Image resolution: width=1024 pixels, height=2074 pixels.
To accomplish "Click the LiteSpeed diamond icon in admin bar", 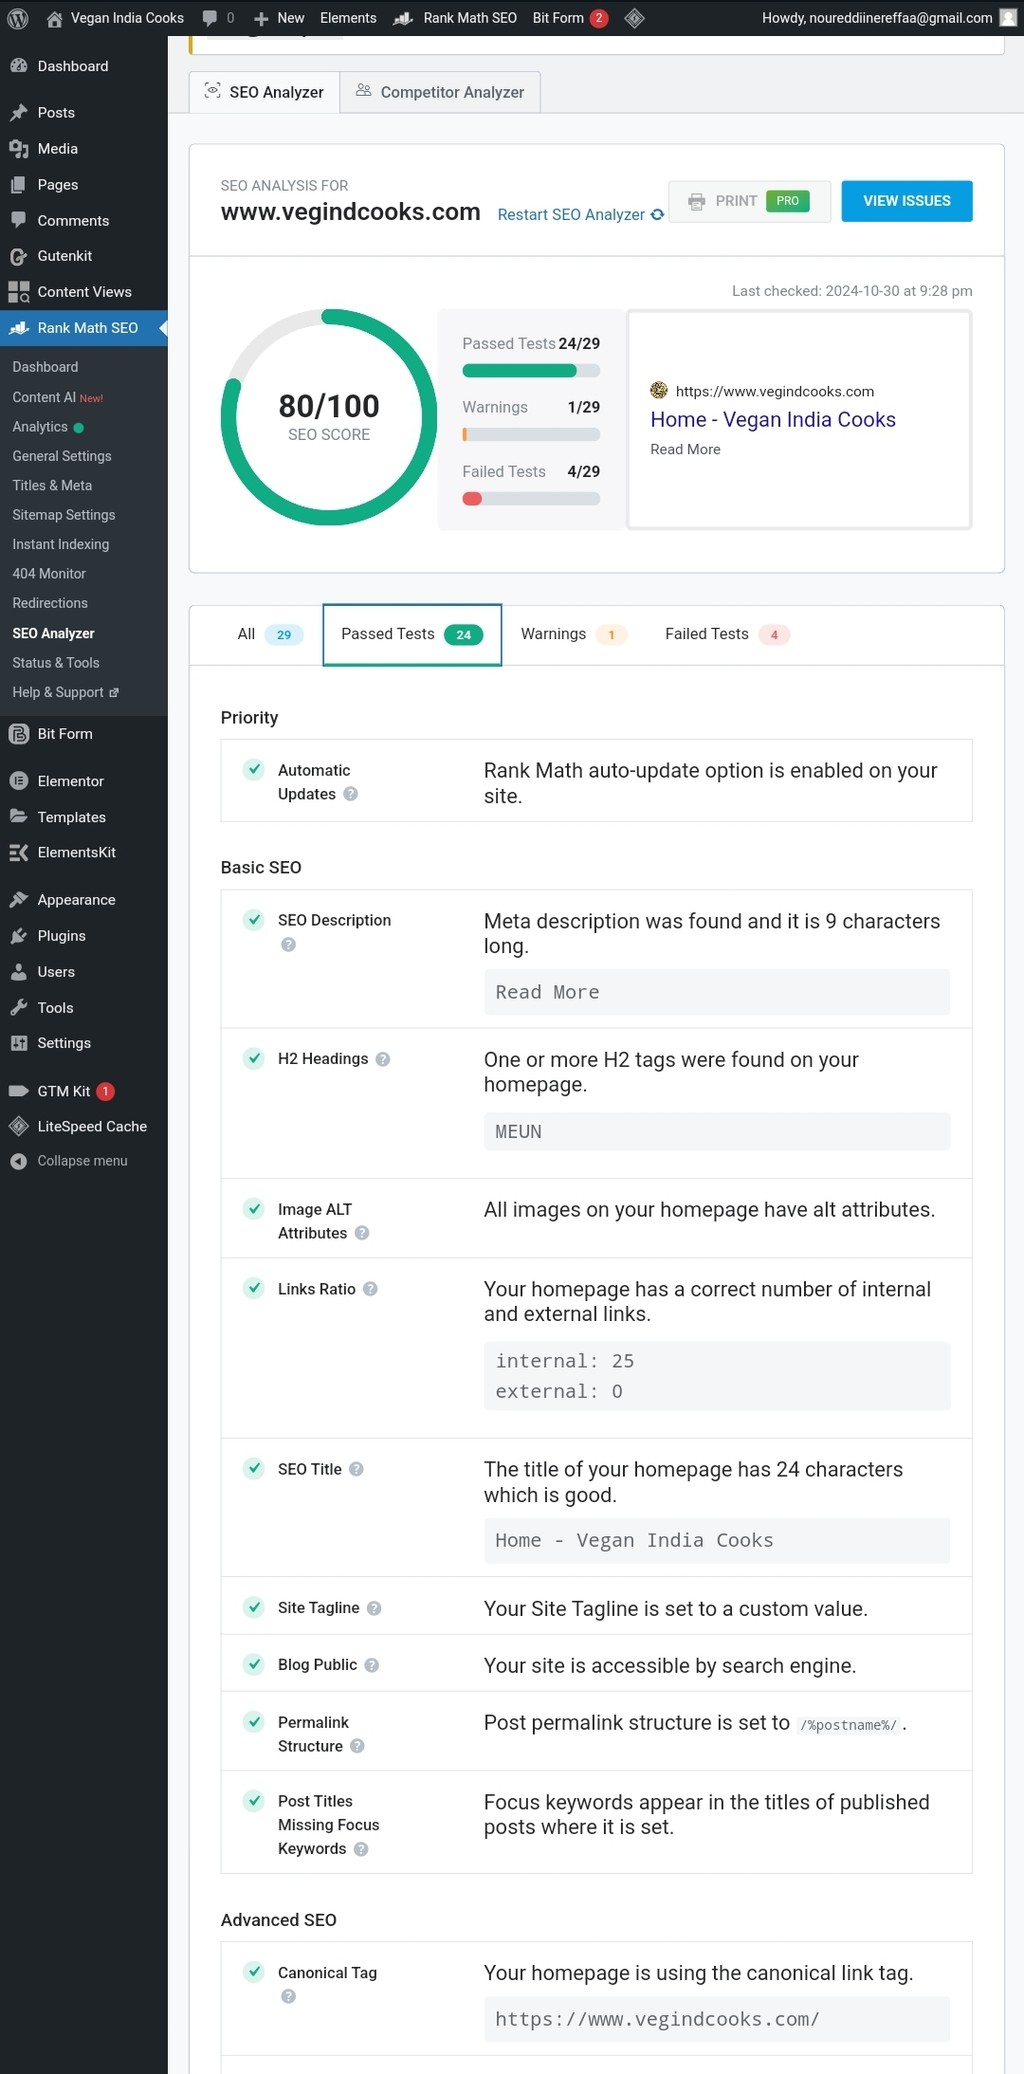I will (x=634, y=18).
